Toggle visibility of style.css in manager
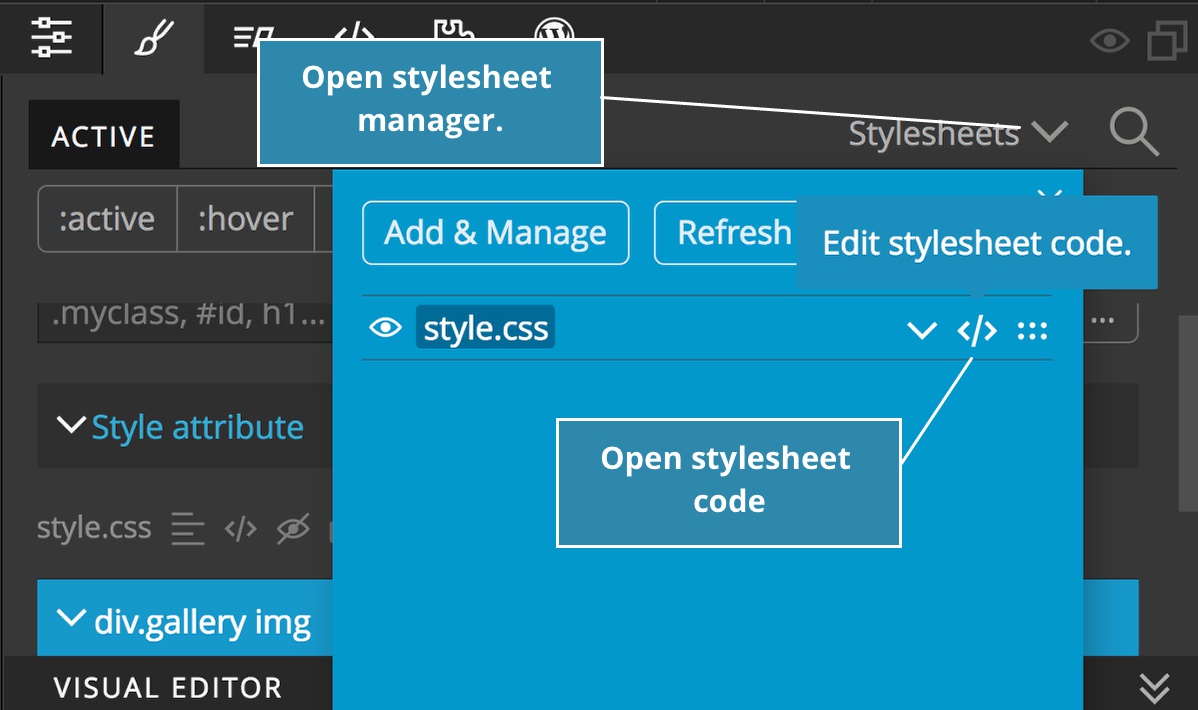1198x710 pixels. point(385,328)
